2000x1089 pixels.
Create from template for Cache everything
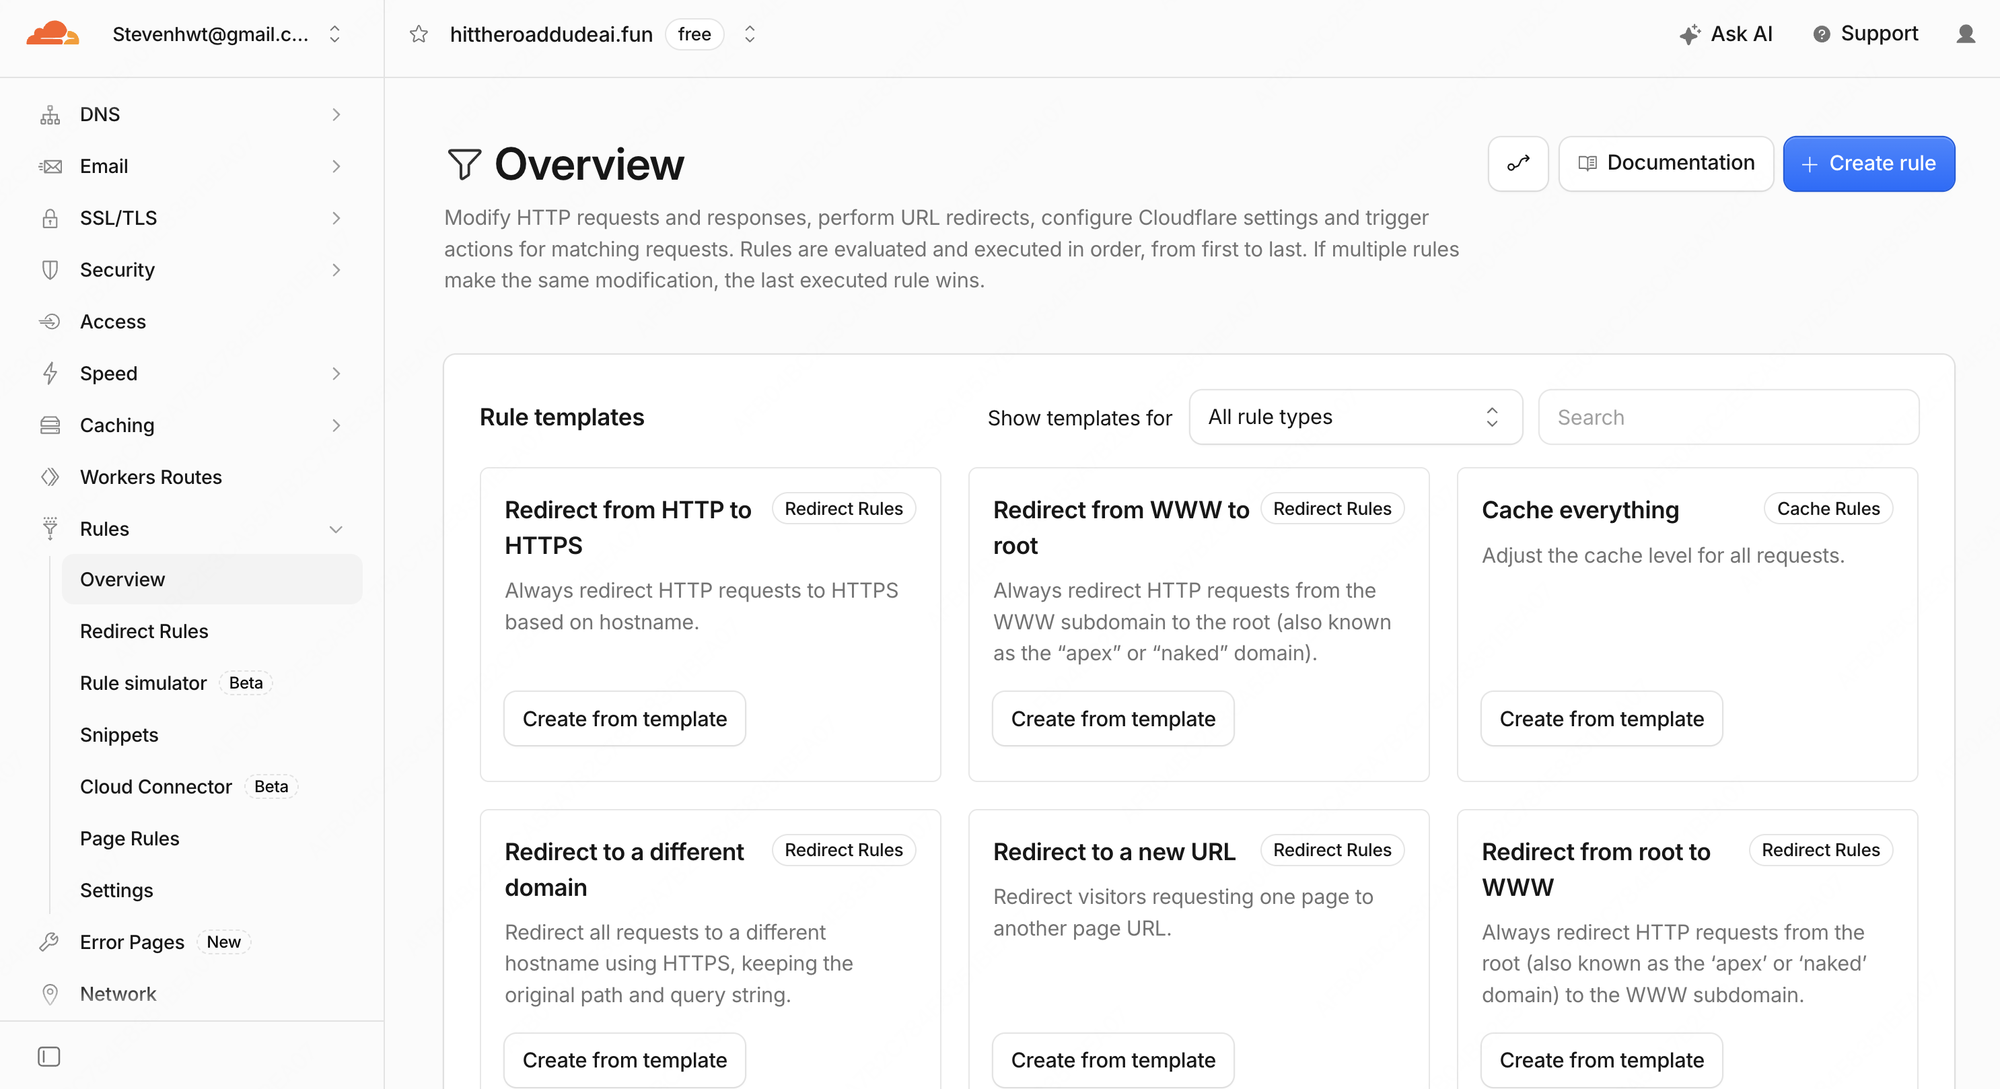(1601, 719)
